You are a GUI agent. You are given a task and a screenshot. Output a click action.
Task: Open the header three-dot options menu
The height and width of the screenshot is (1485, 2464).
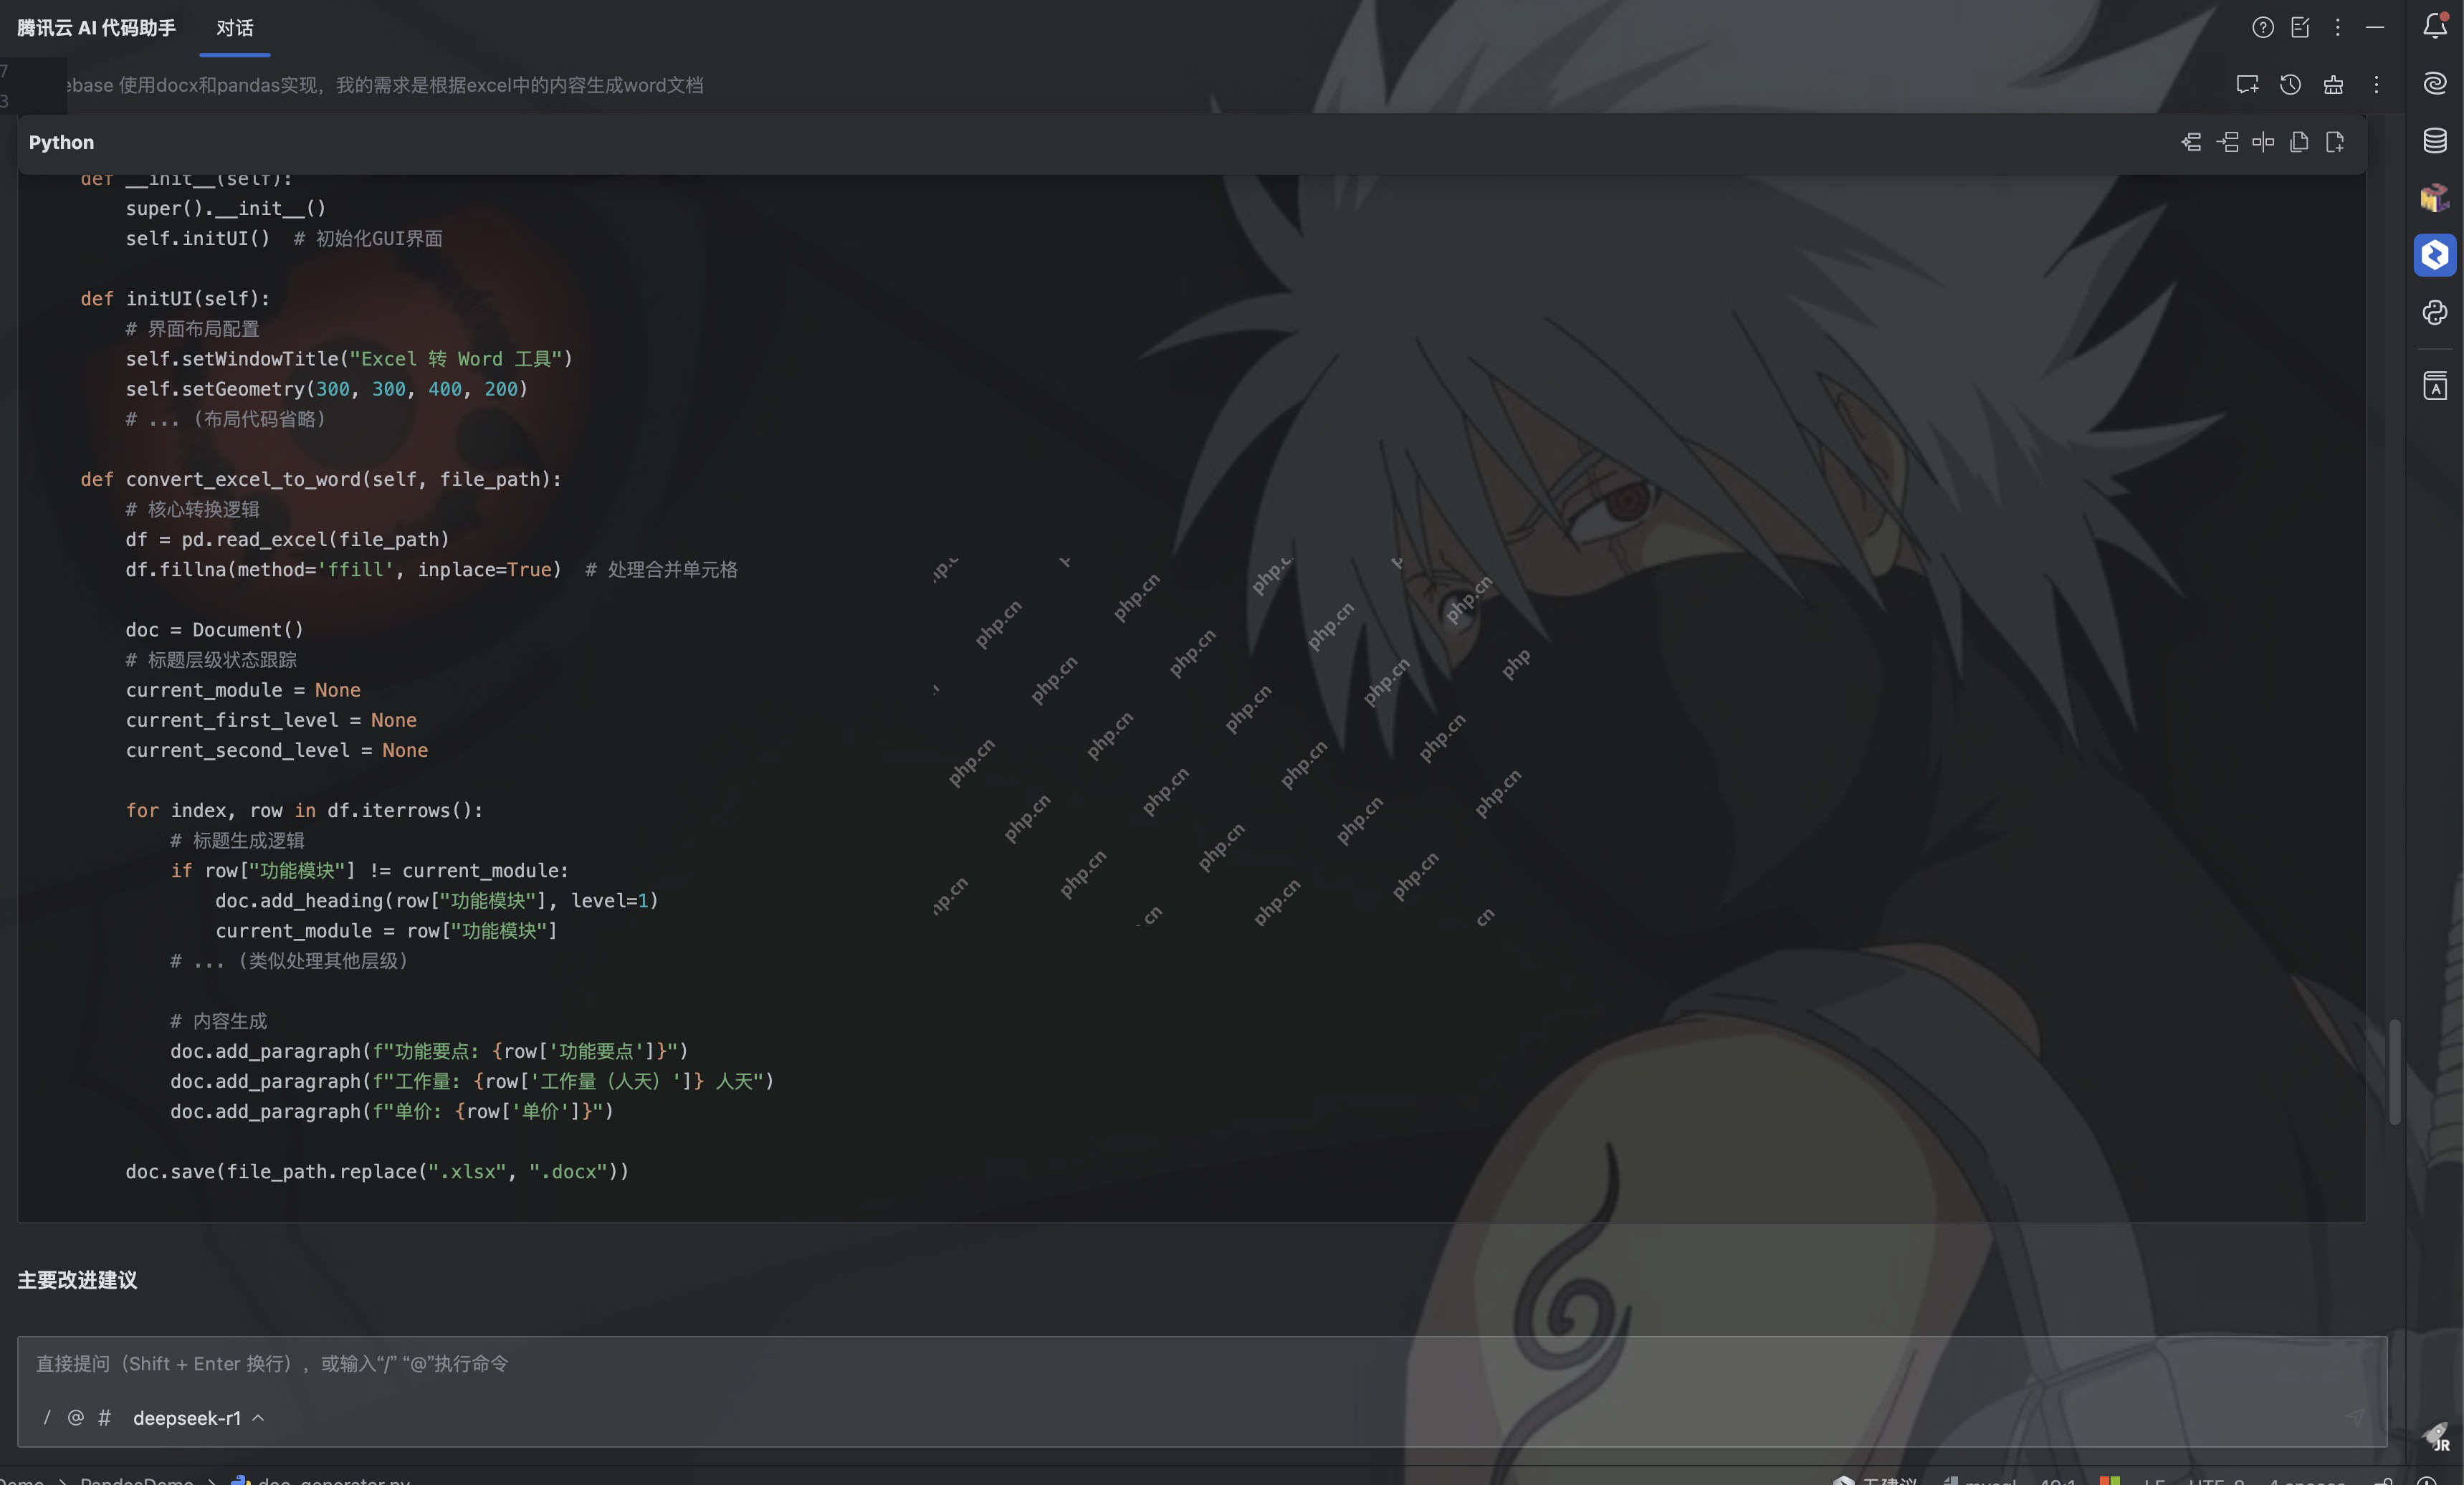coord(2337,27)
